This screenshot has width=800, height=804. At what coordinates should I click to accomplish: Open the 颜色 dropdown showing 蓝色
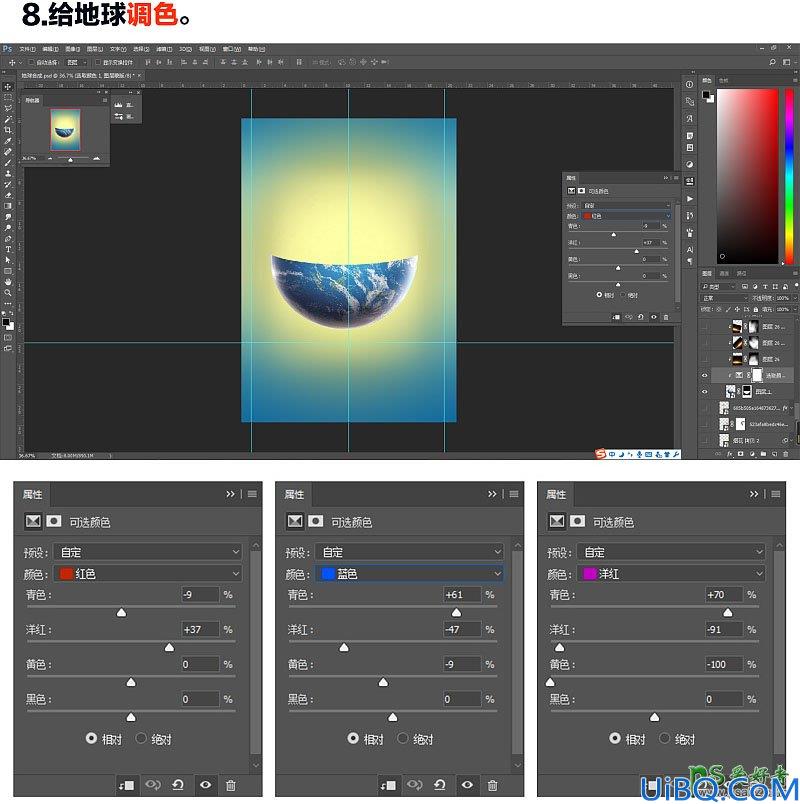click(x=409, y=573)
